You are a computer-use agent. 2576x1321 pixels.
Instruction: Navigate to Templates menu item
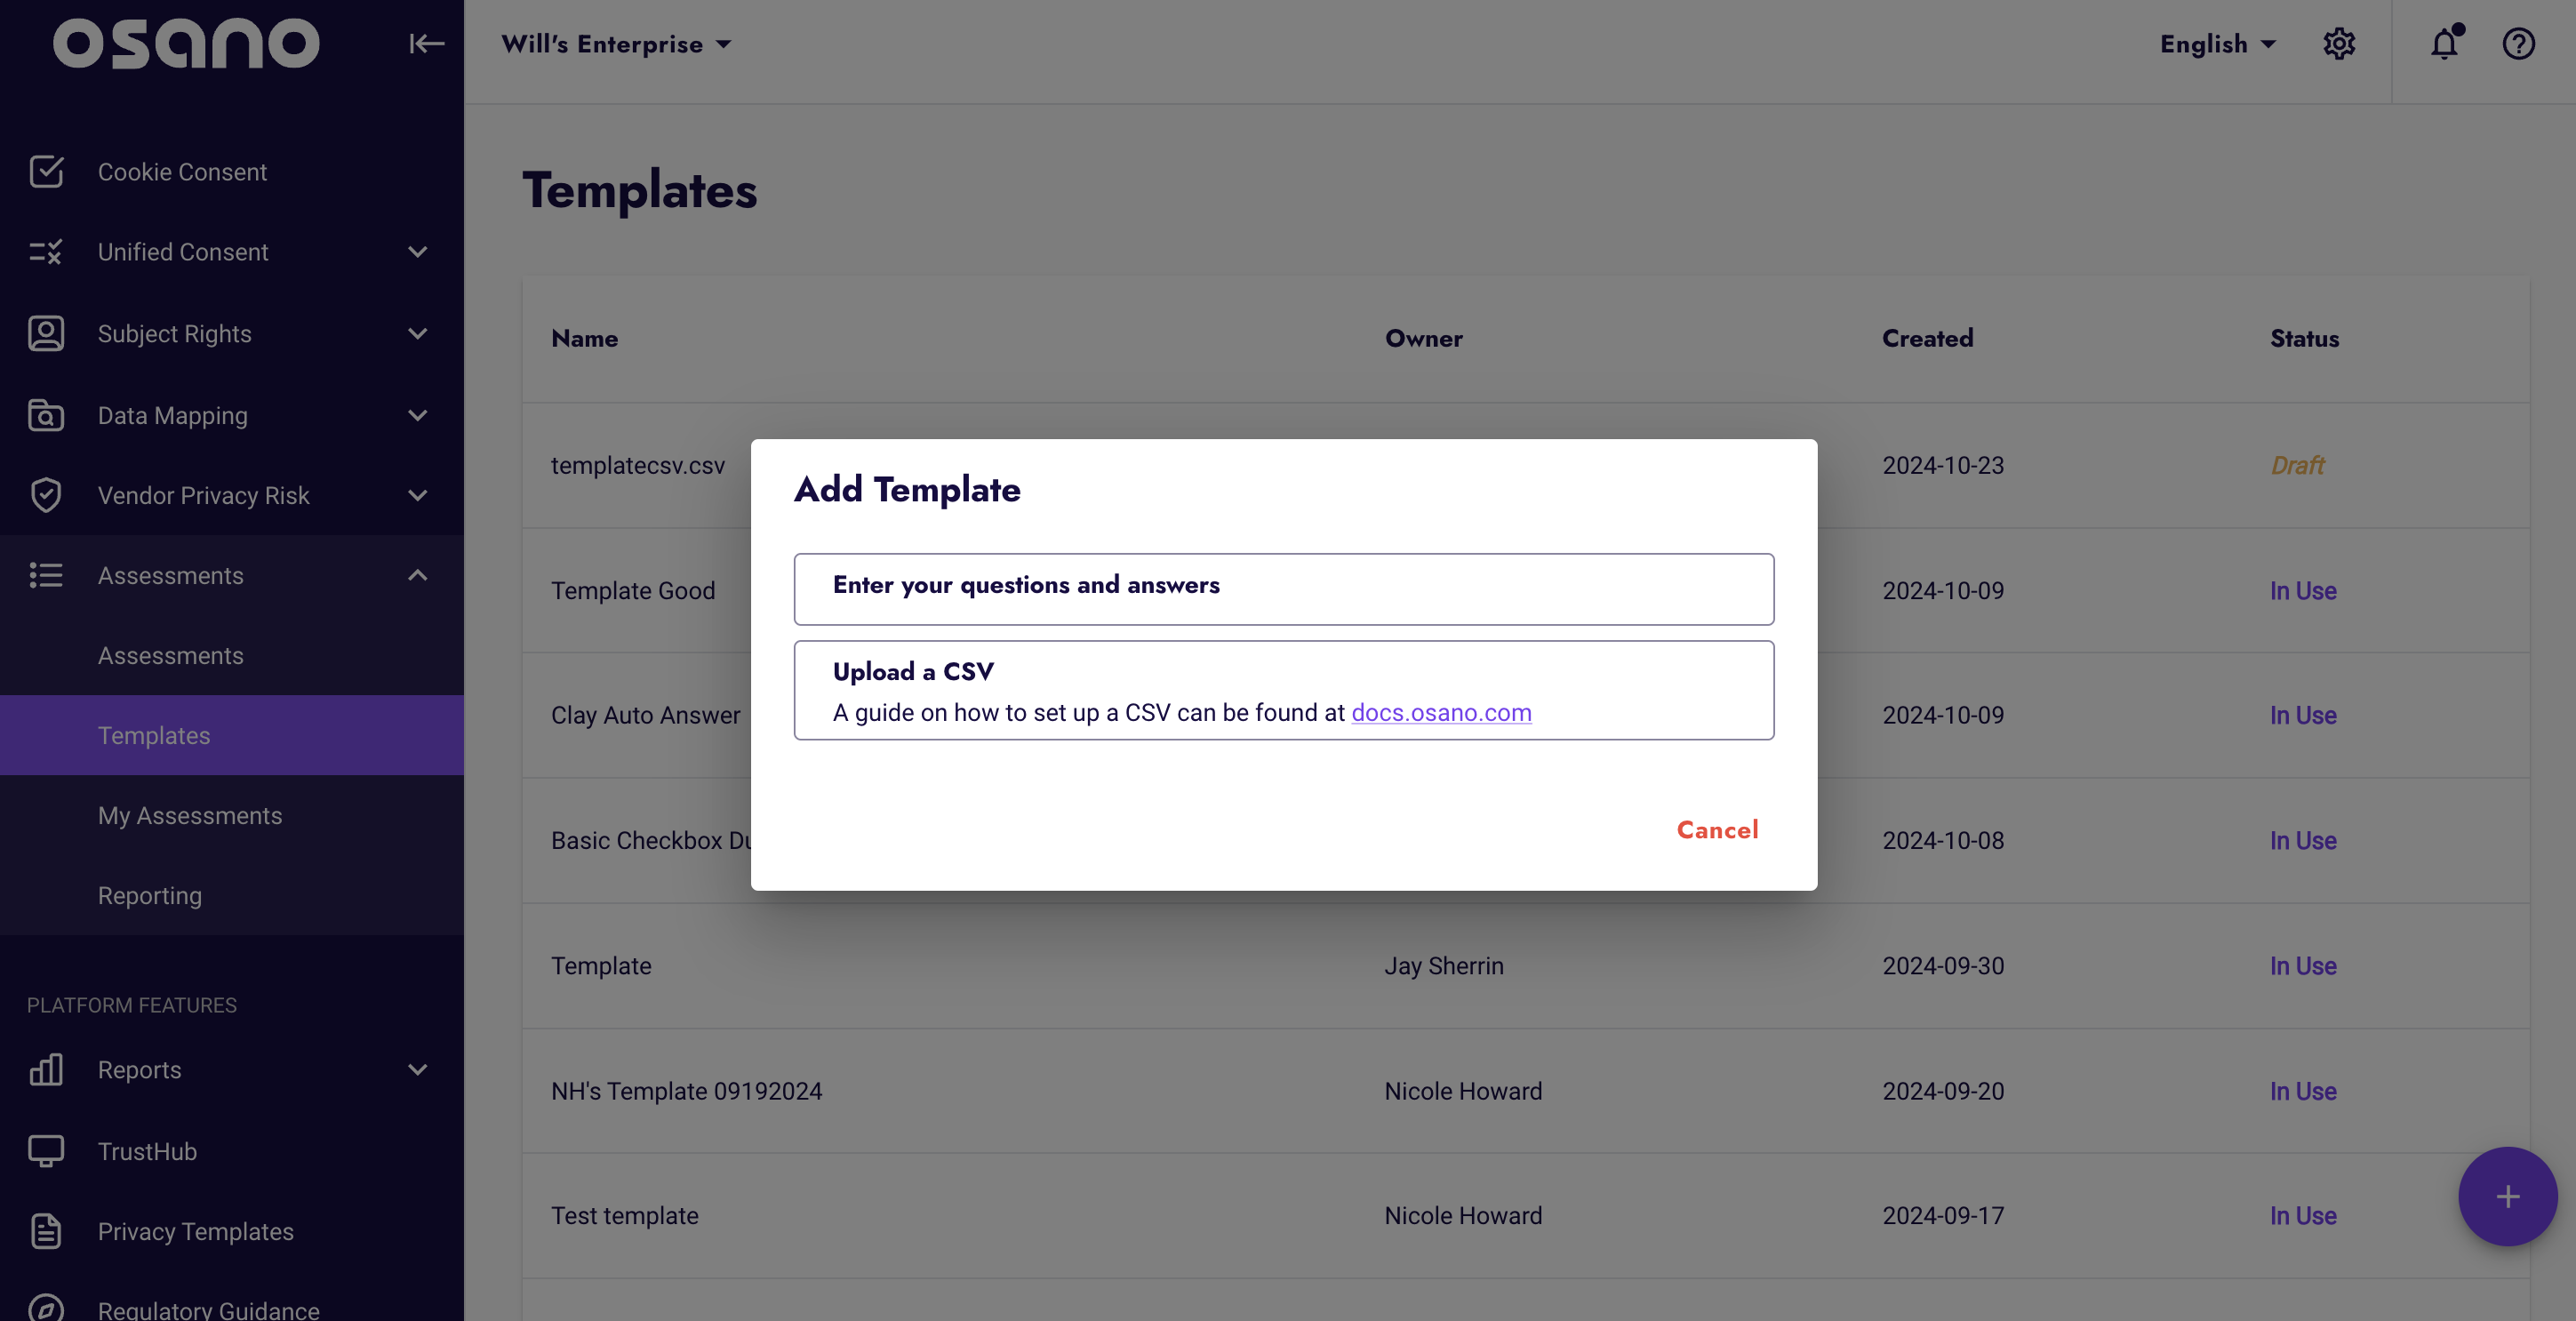153,734
